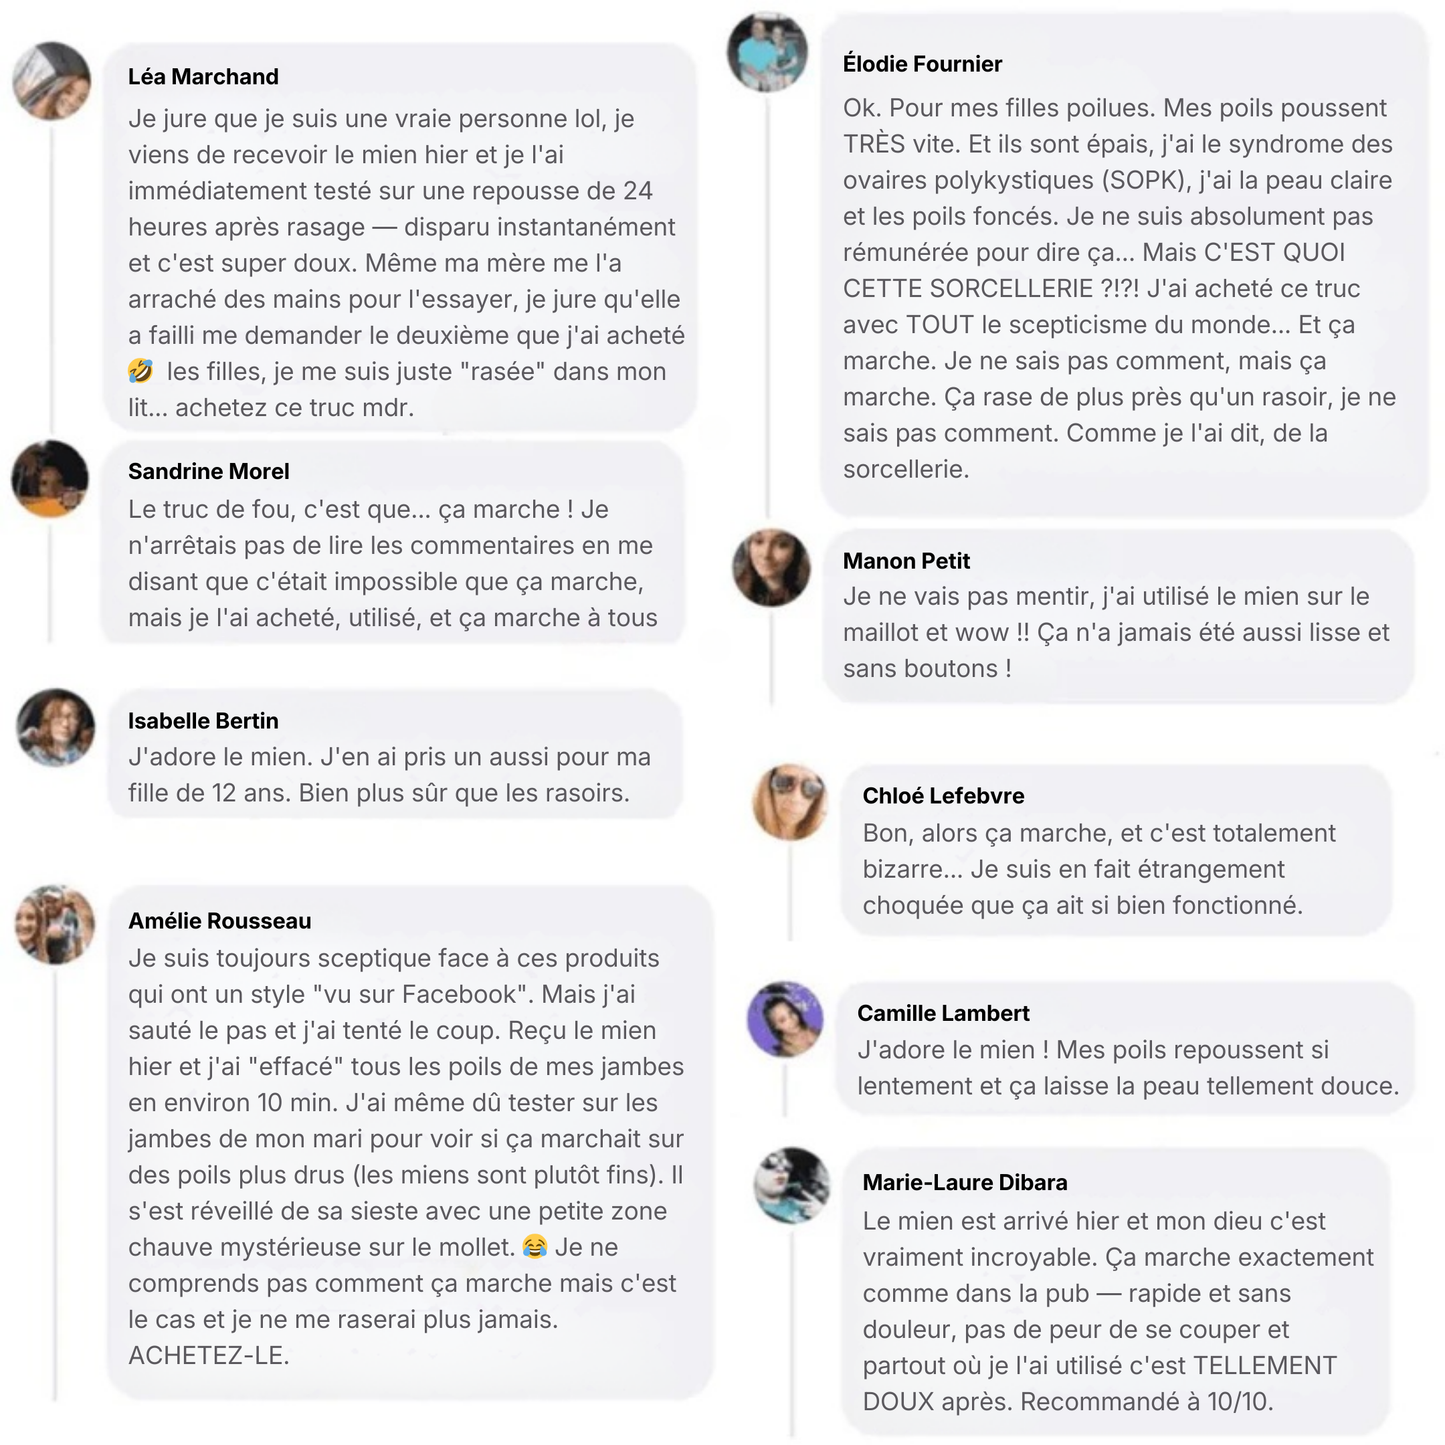Click the Chloé Lefebvre username
The width and height of the screenshot is (1445, 1445).
pos(943,796)
